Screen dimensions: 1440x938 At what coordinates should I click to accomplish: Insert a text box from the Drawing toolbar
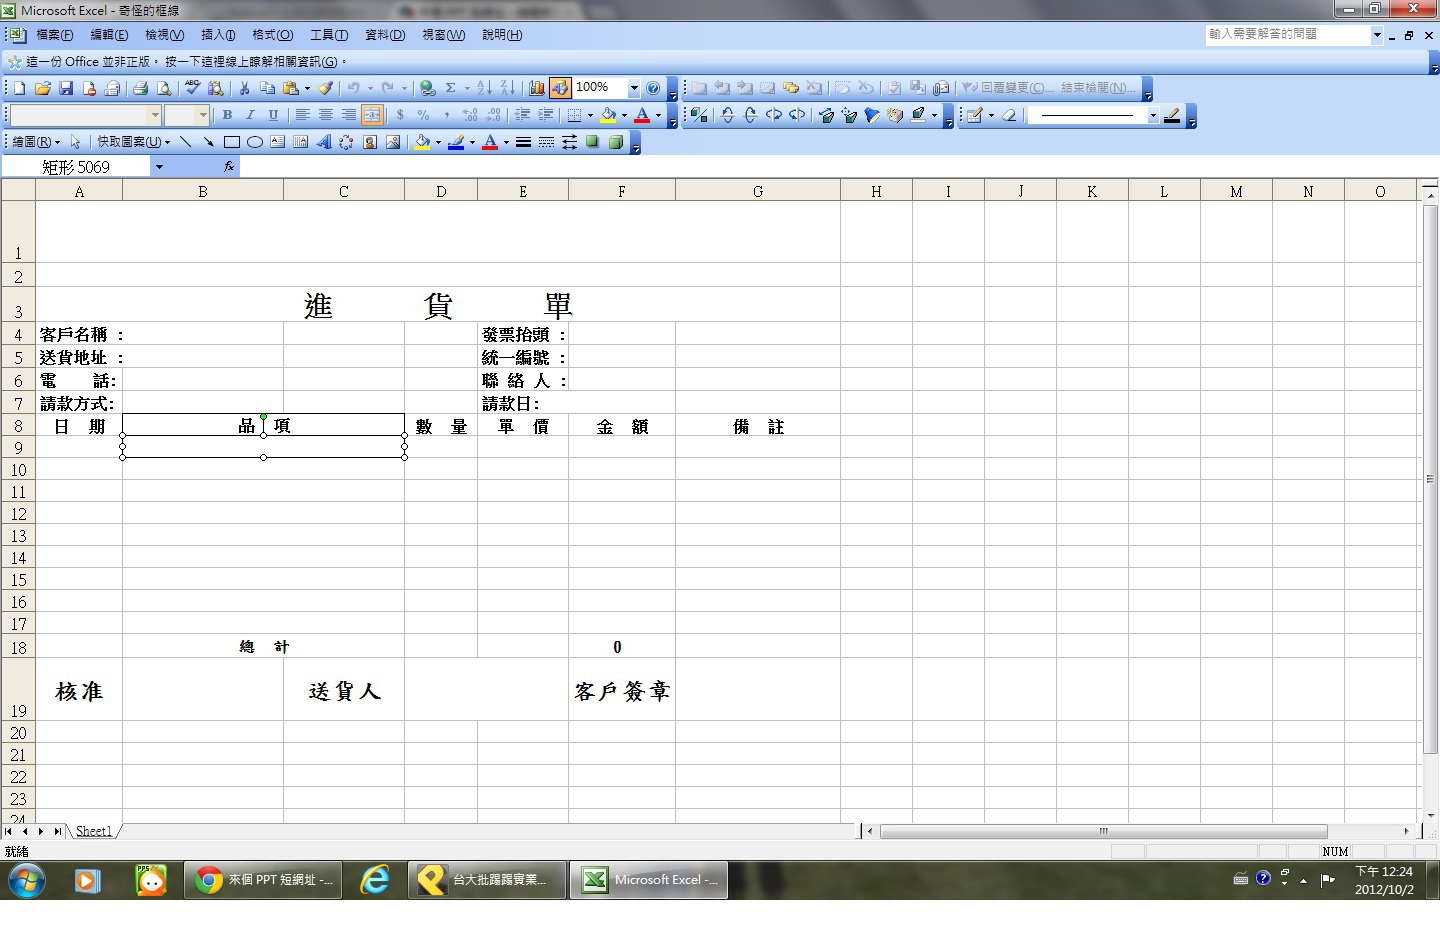278,142
